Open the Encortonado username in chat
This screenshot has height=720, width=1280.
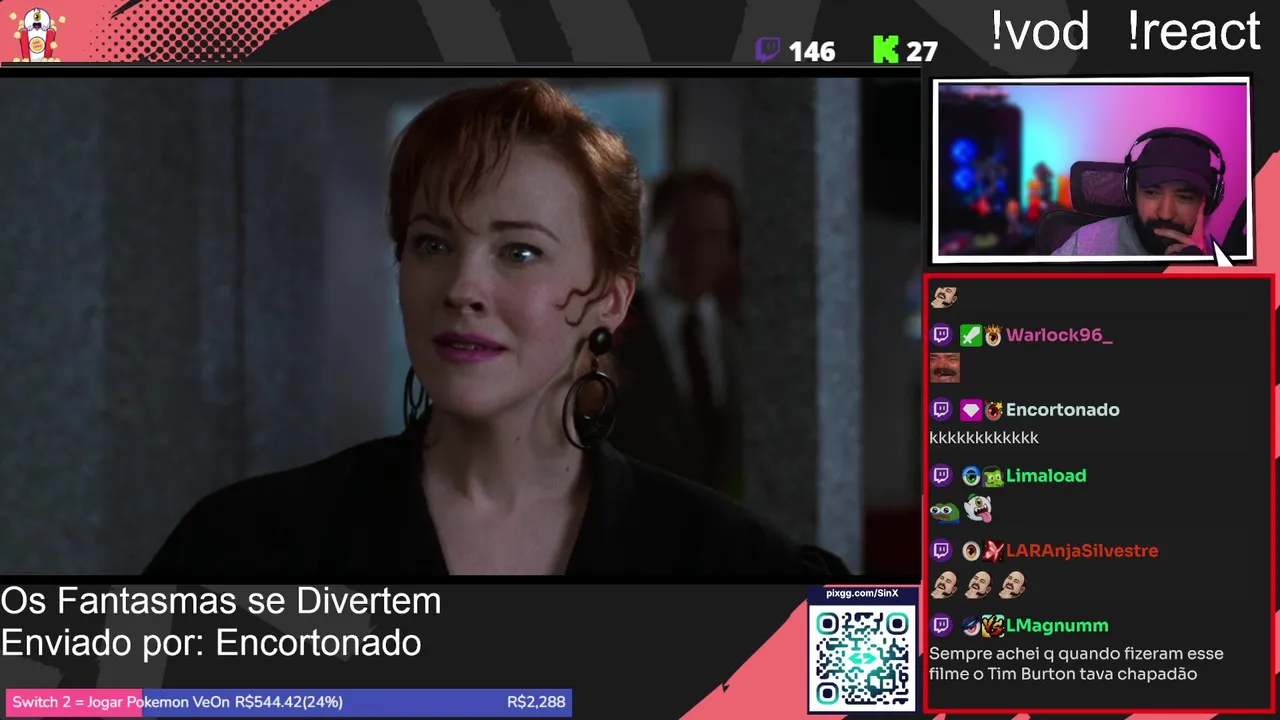pyautogui.click(x=1062, y=410)
